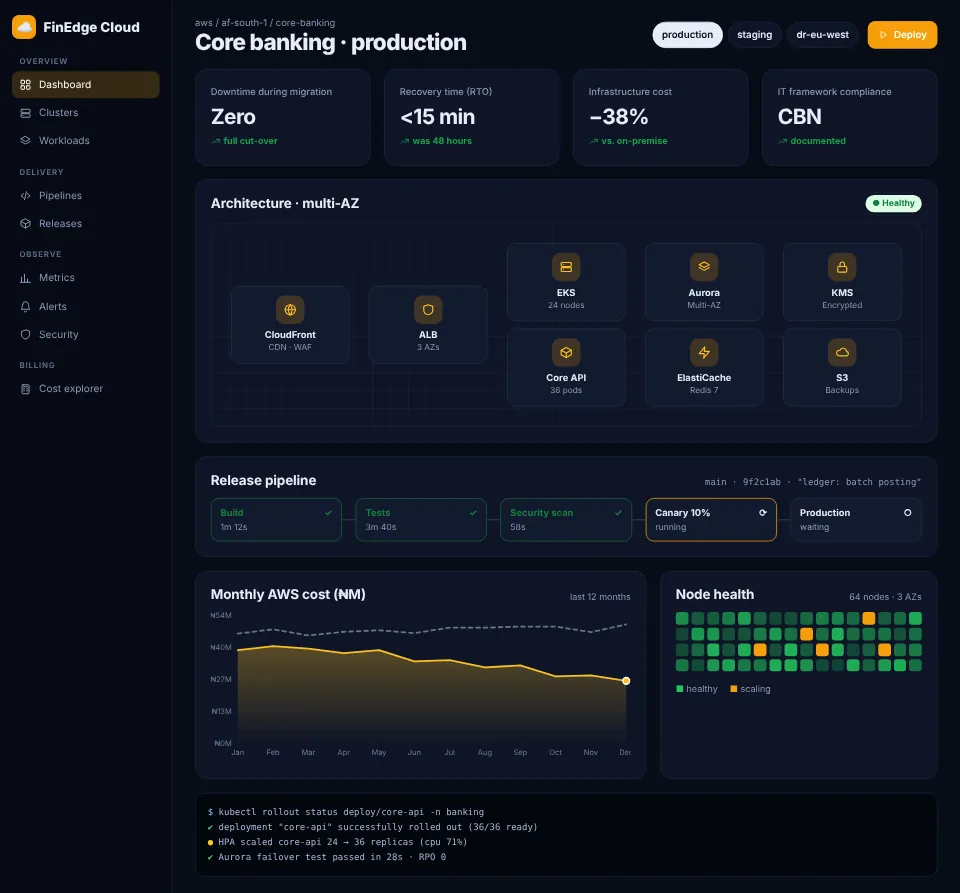Open the Clusters page
Viewport: 960px width, 893px height.
coord(86,113)
